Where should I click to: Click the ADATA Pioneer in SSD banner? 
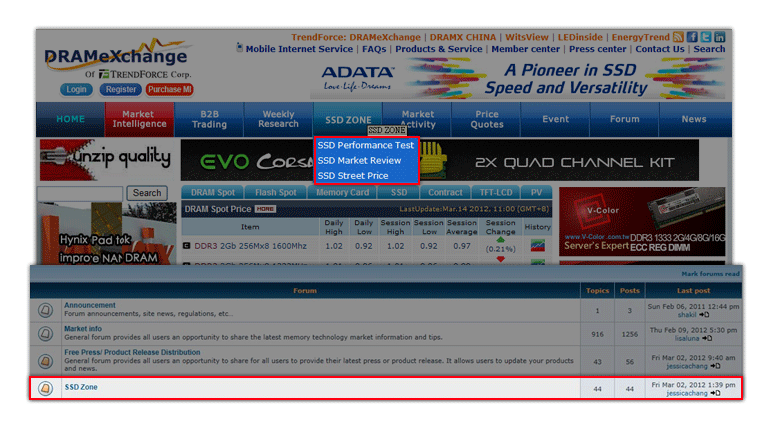point(517,78)
